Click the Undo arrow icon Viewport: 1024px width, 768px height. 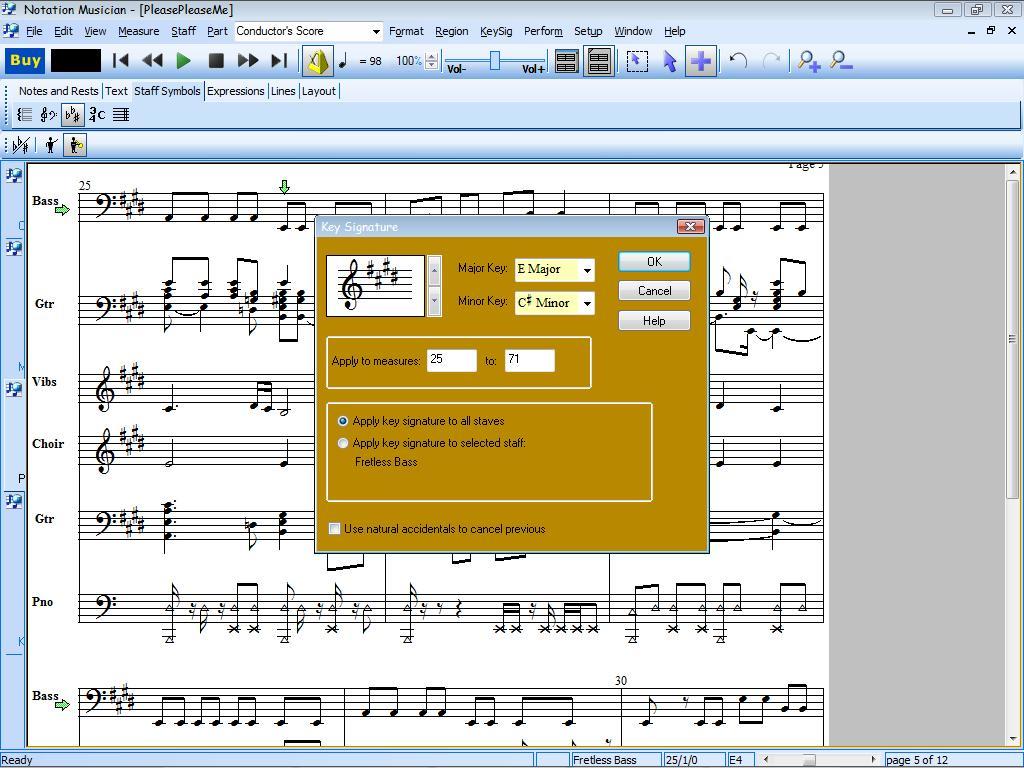pyautogui.click(x=737, y=61)
